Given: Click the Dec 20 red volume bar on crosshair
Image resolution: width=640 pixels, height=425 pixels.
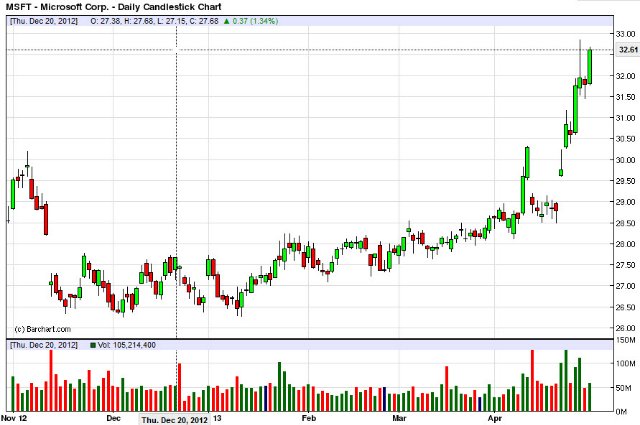Looking at the screenshot, I should click(x=179, y=387).
